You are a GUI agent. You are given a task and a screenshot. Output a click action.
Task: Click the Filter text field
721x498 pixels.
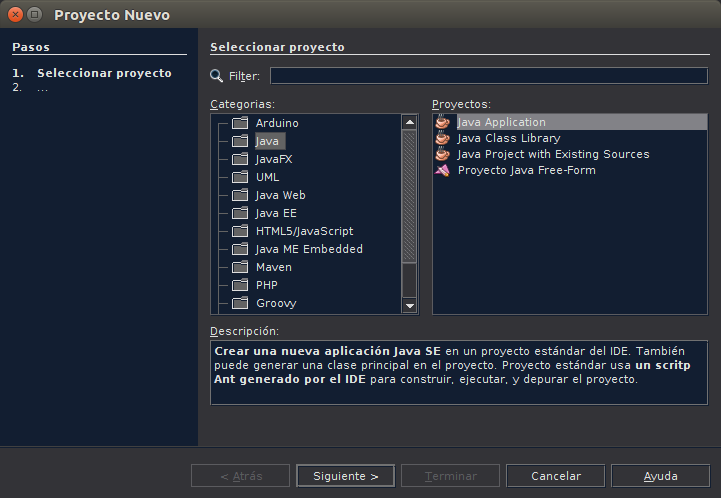[489, 76]
